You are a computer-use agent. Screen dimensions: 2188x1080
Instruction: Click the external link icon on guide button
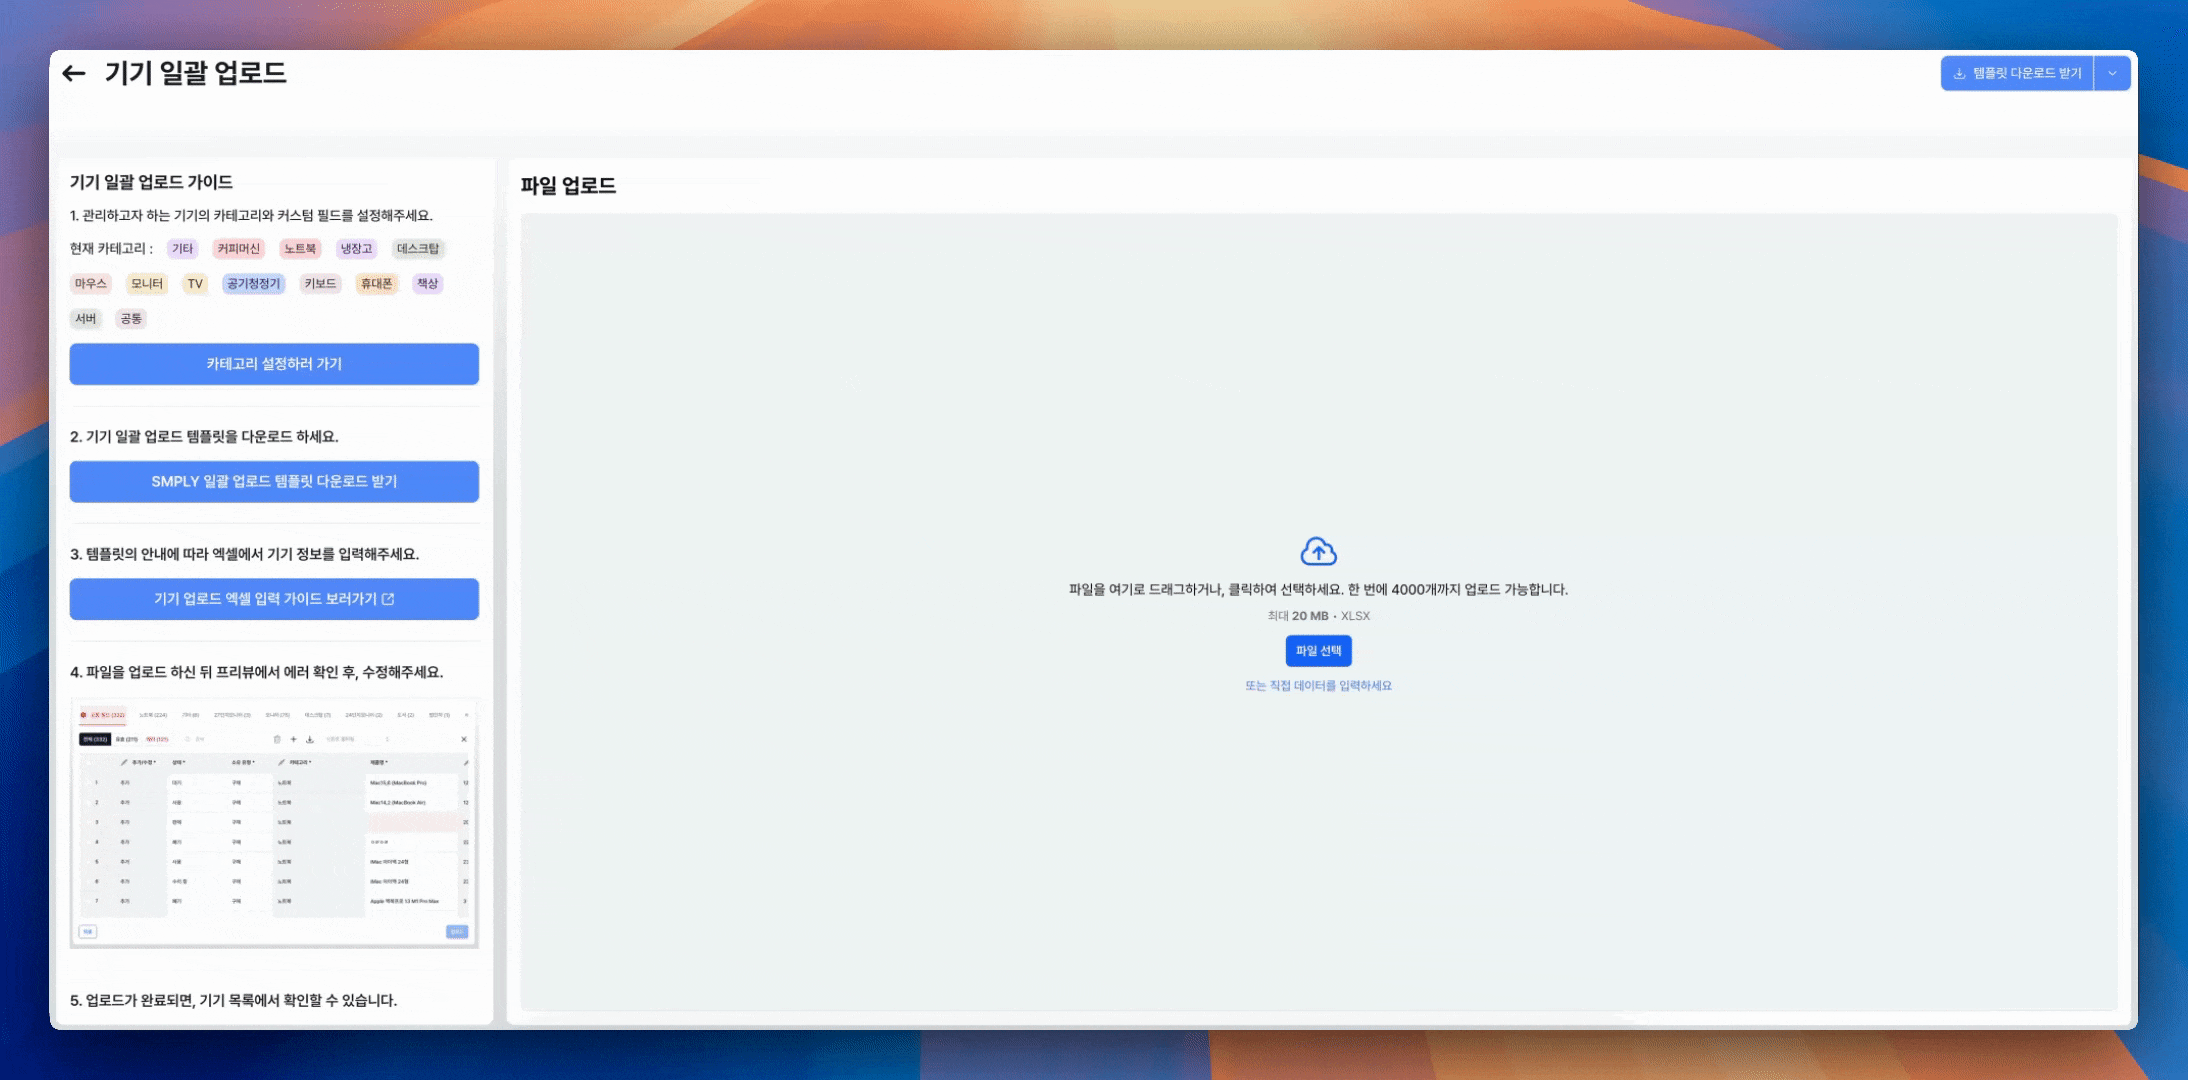tap(389, 599)
